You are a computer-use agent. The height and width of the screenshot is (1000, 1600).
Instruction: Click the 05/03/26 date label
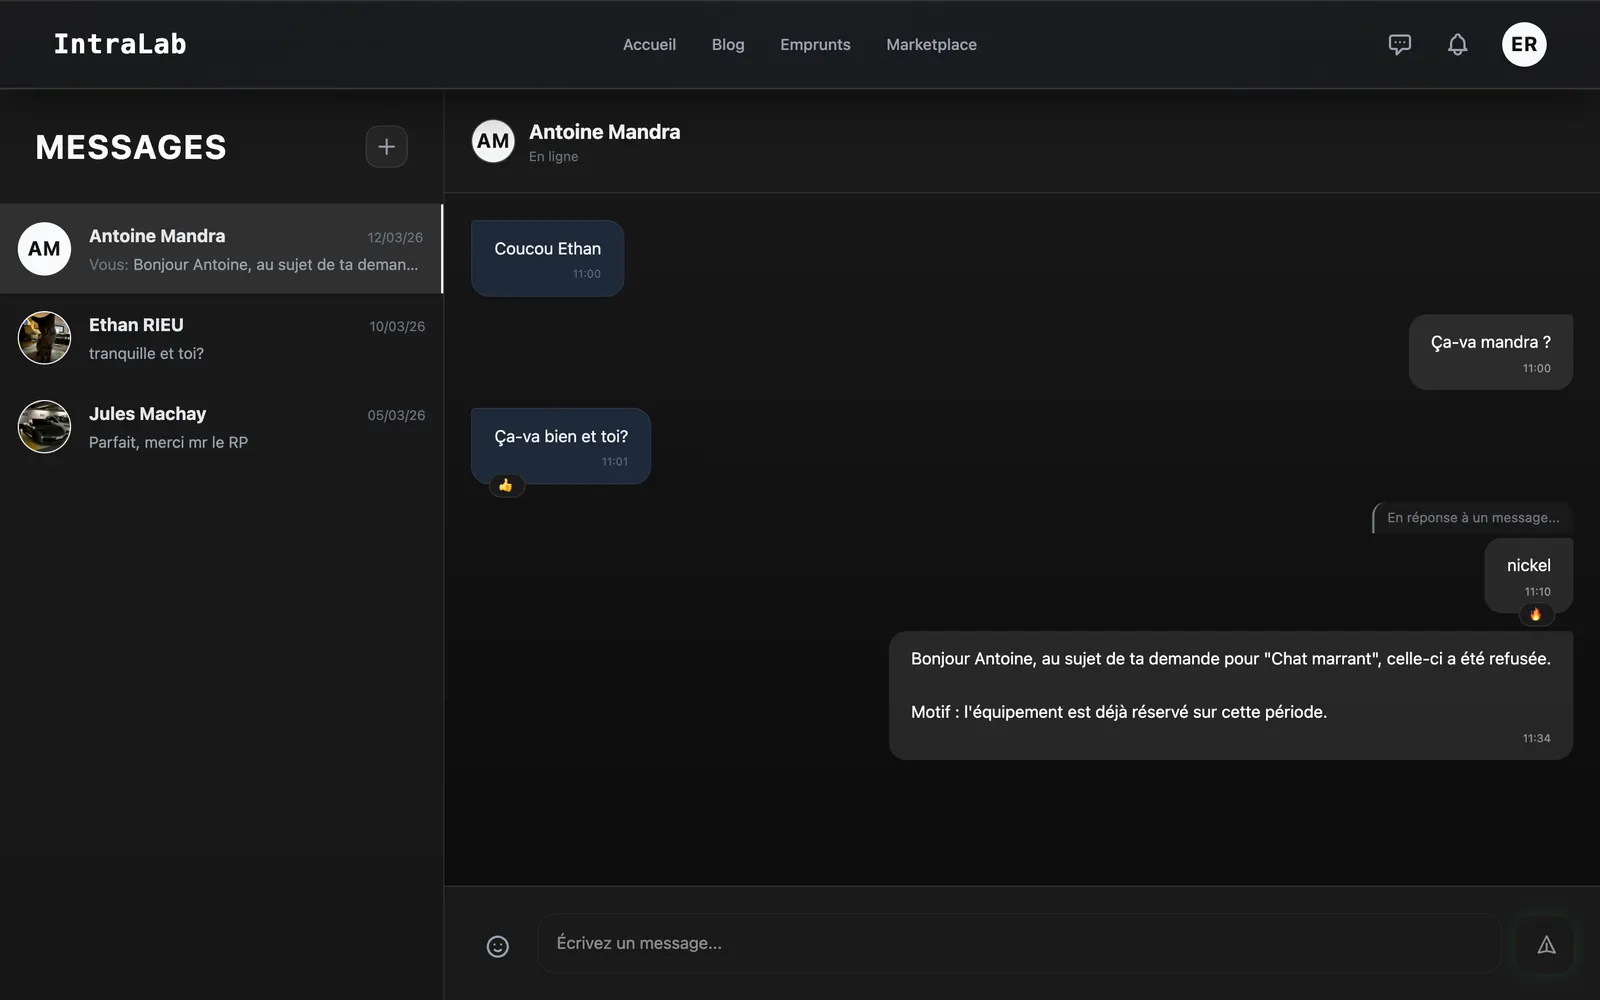tap(396, 416)
